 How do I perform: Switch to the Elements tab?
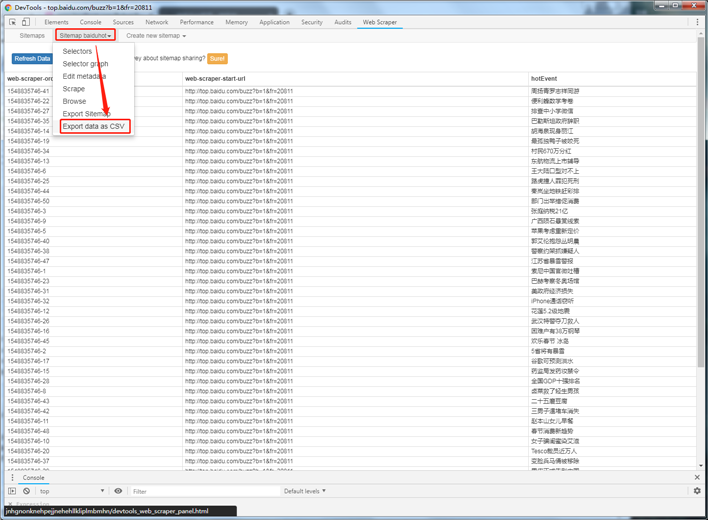coord(56,22)
